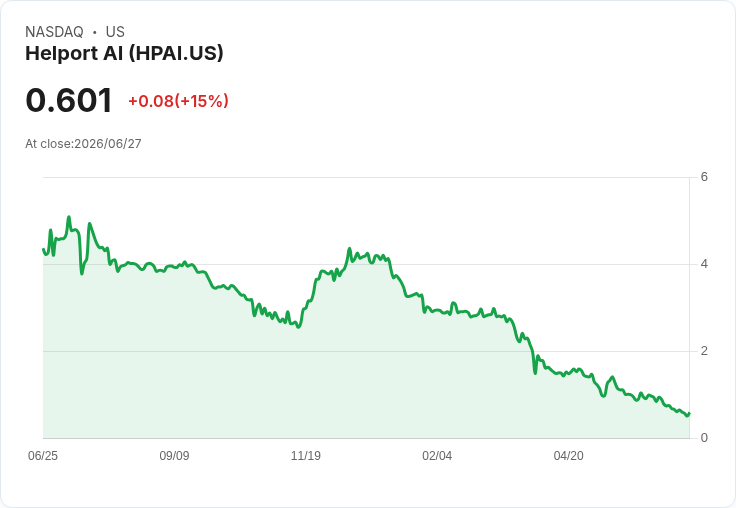Click the y-axis label 6
The image size is (736, 508).
point(704,177)
